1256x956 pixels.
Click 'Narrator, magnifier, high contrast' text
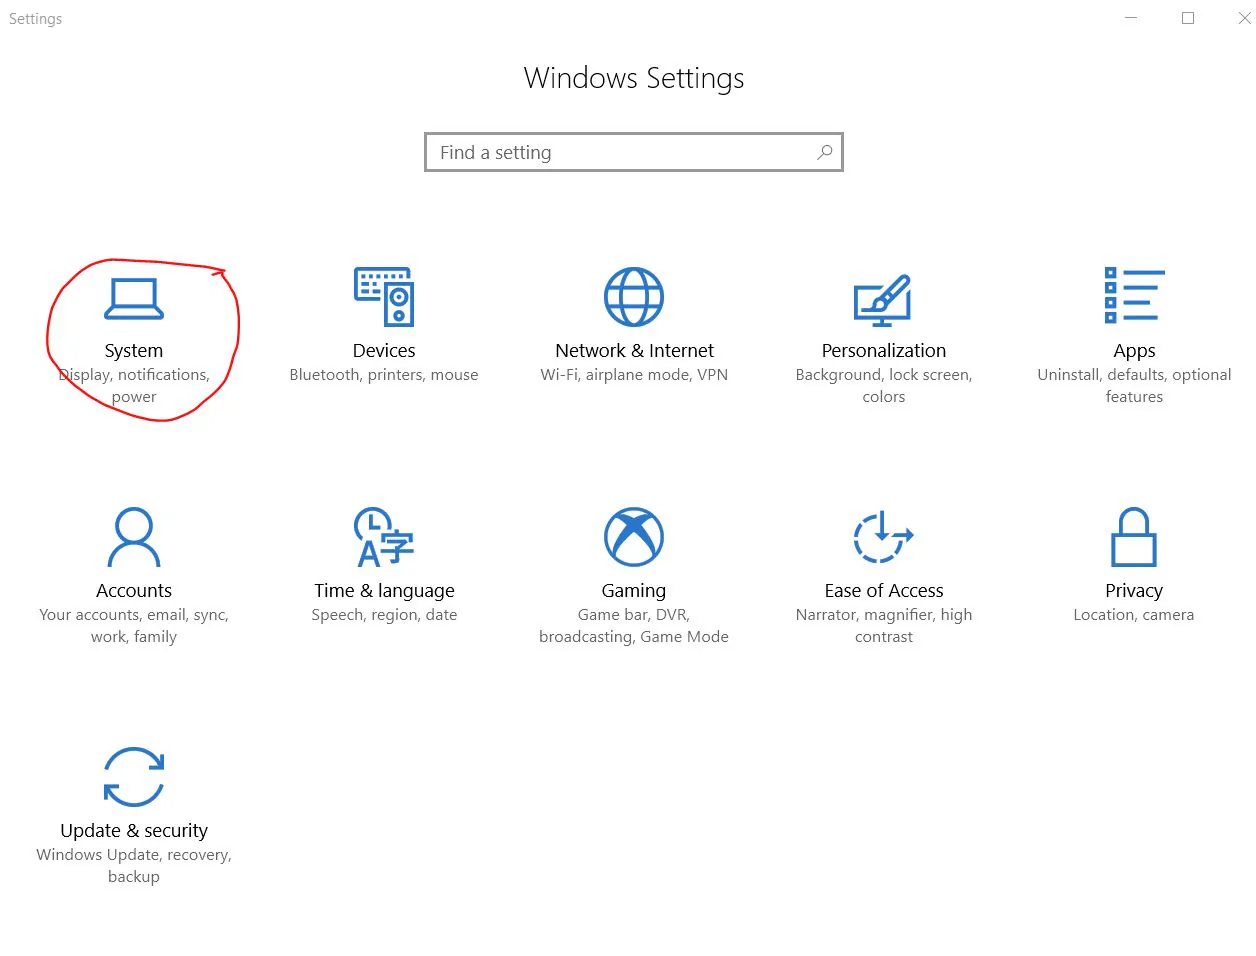[884, 626]
